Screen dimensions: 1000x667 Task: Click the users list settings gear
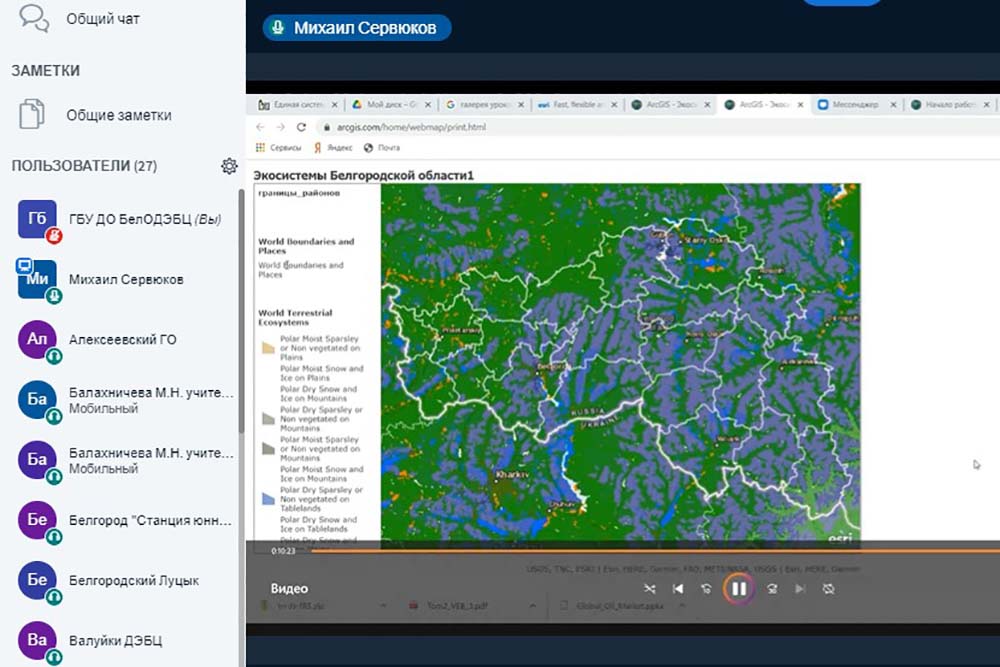click(x=229, y=166)
